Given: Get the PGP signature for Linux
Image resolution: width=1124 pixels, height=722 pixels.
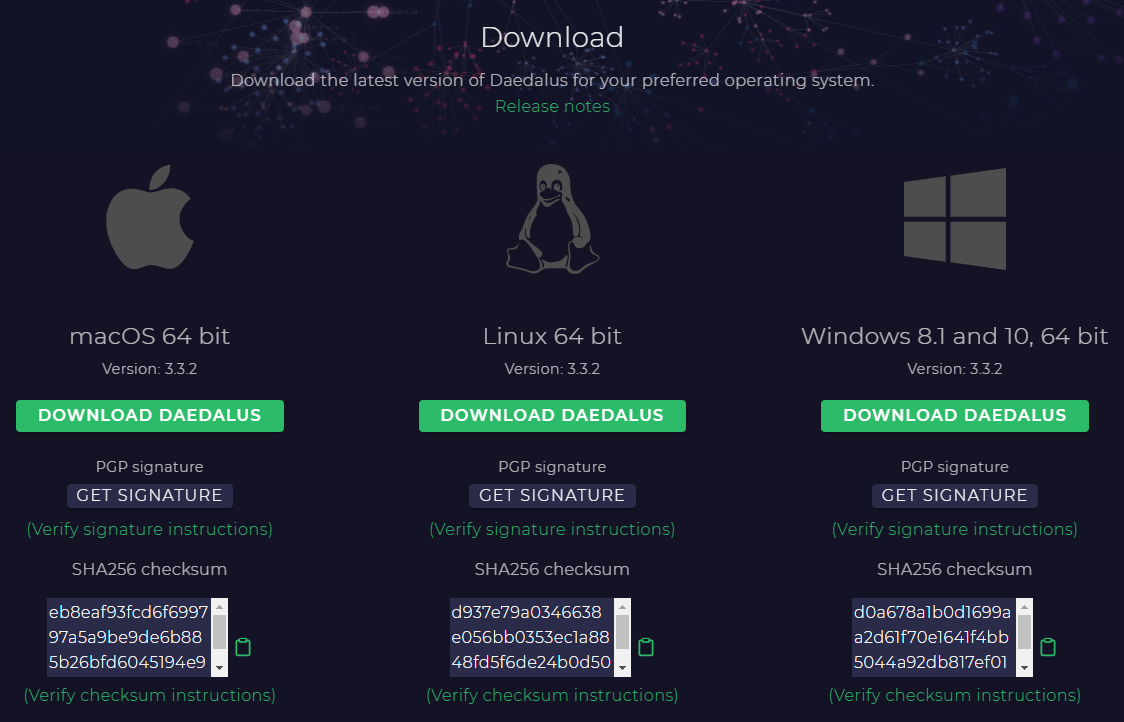Looking at the screenshot, I should pos(552,495).
